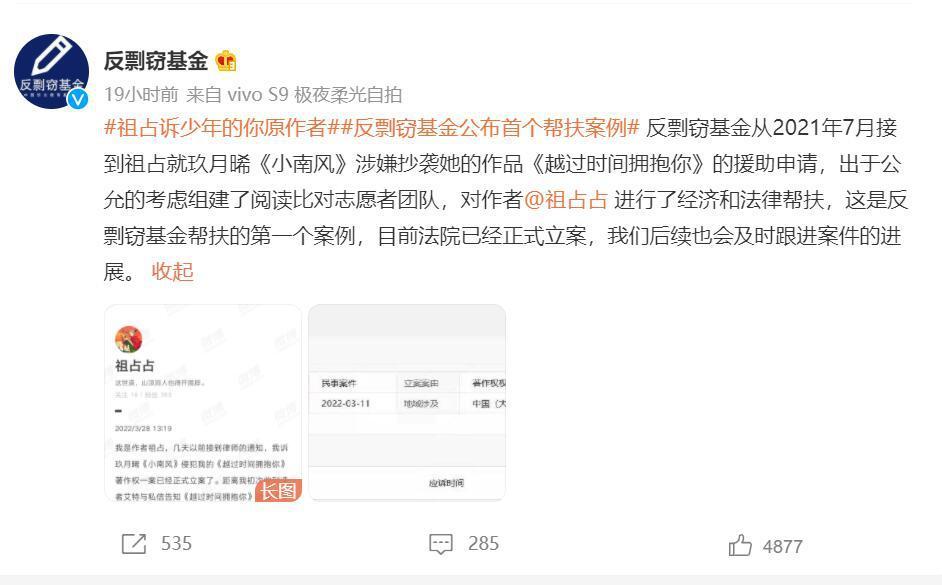
Task: Like the post with thumbs-up icon
Action: 740,545
